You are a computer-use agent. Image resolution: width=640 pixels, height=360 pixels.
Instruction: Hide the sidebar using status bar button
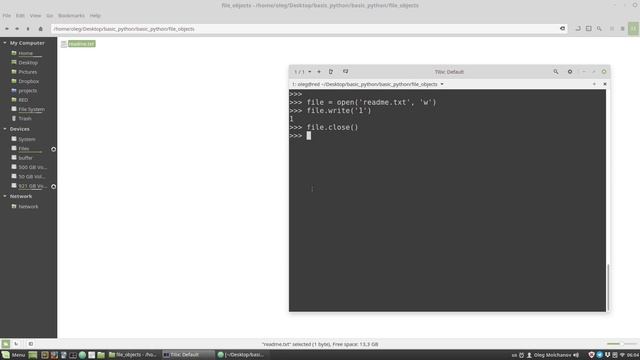point(31,344)
